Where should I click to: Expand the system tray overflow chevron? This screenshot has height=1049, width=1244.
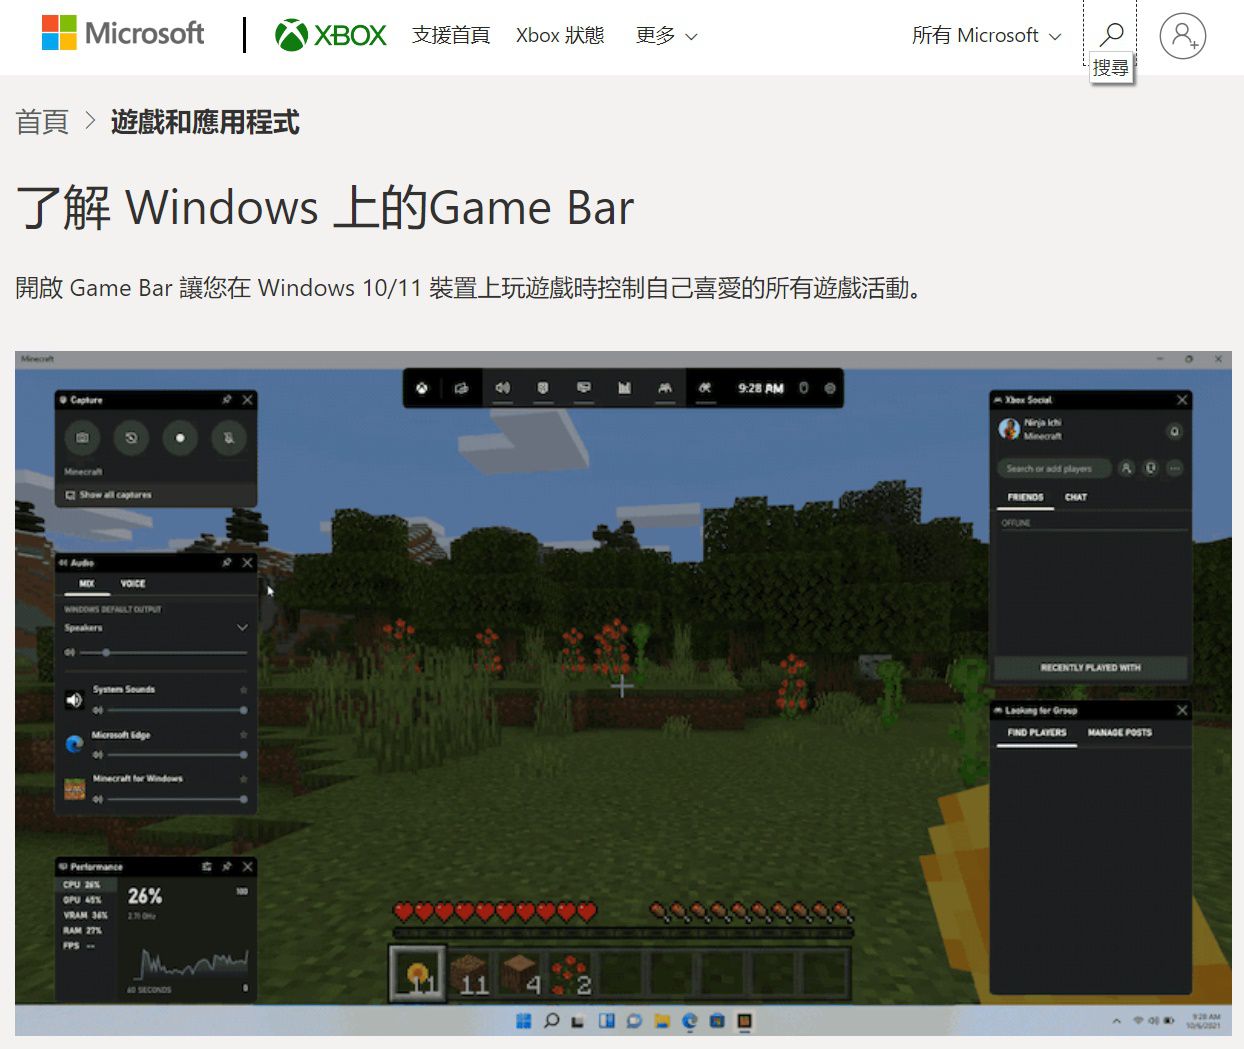(x=1117, y=1021)
